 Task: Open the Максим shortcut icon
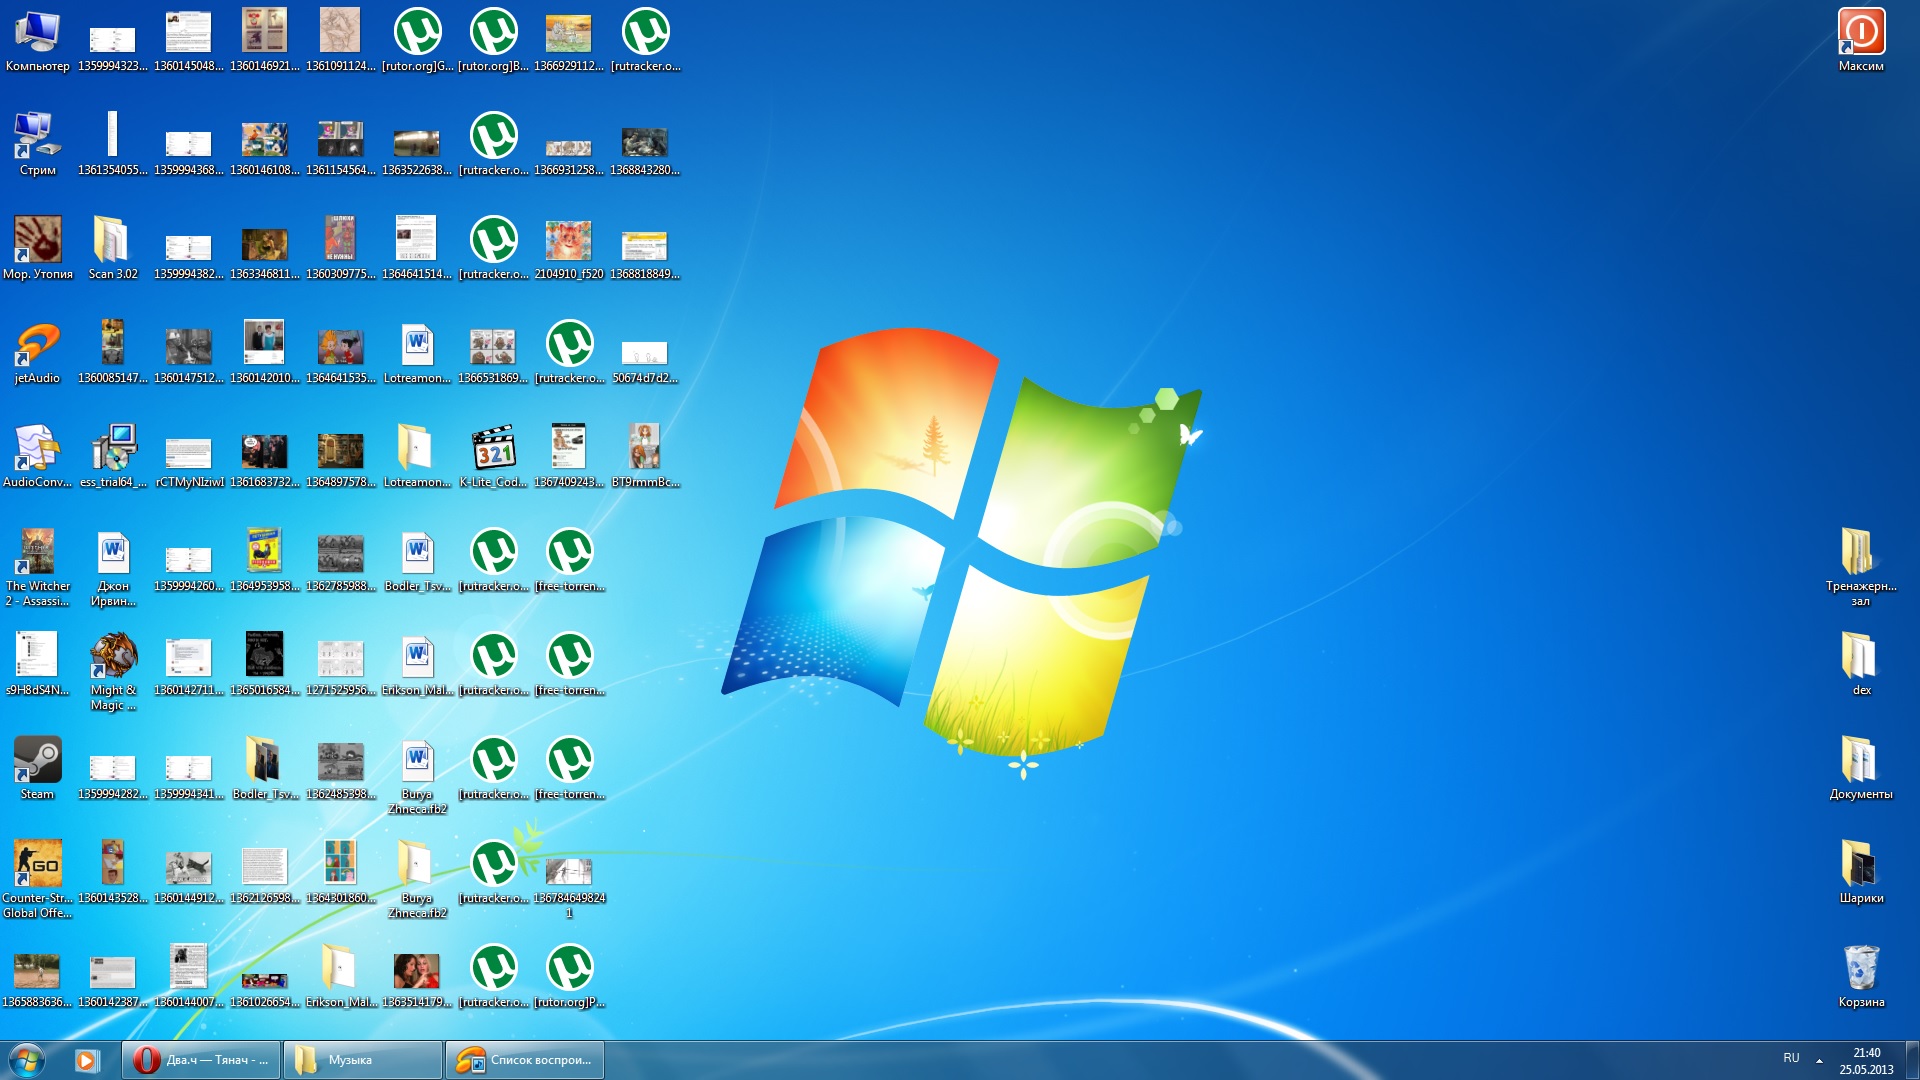coord(1861,40)
